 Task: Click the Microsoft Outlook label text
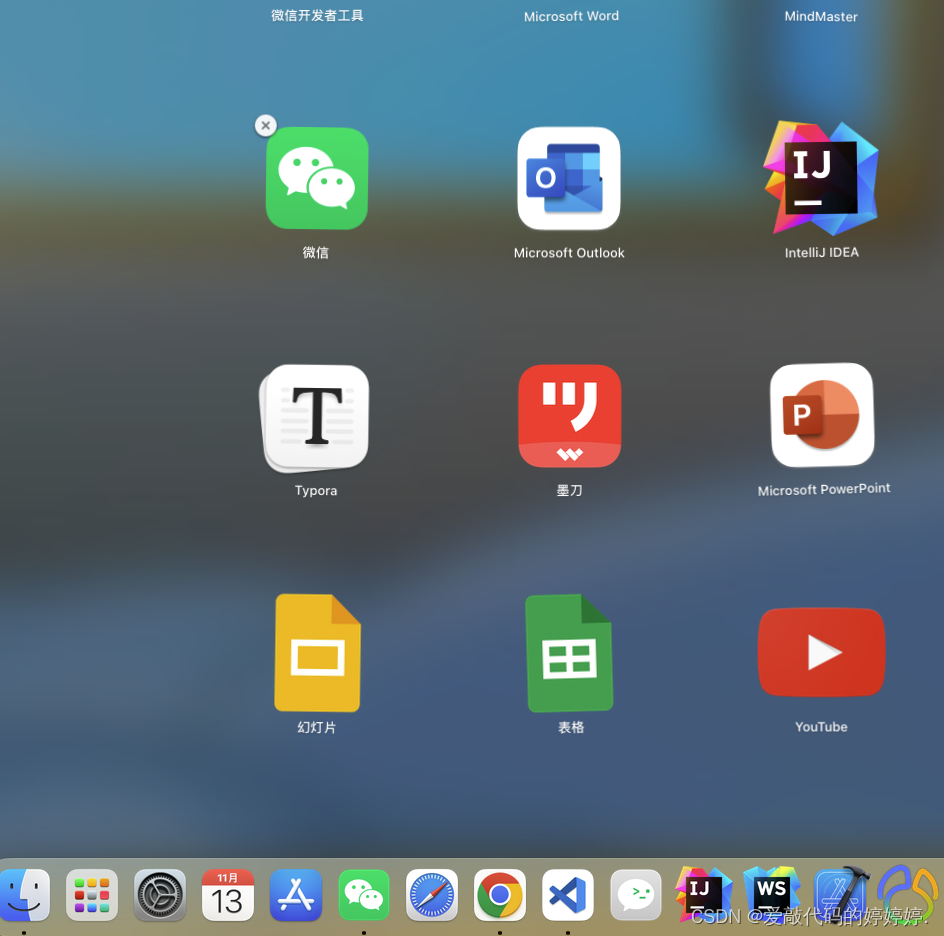tap(569, 253)
